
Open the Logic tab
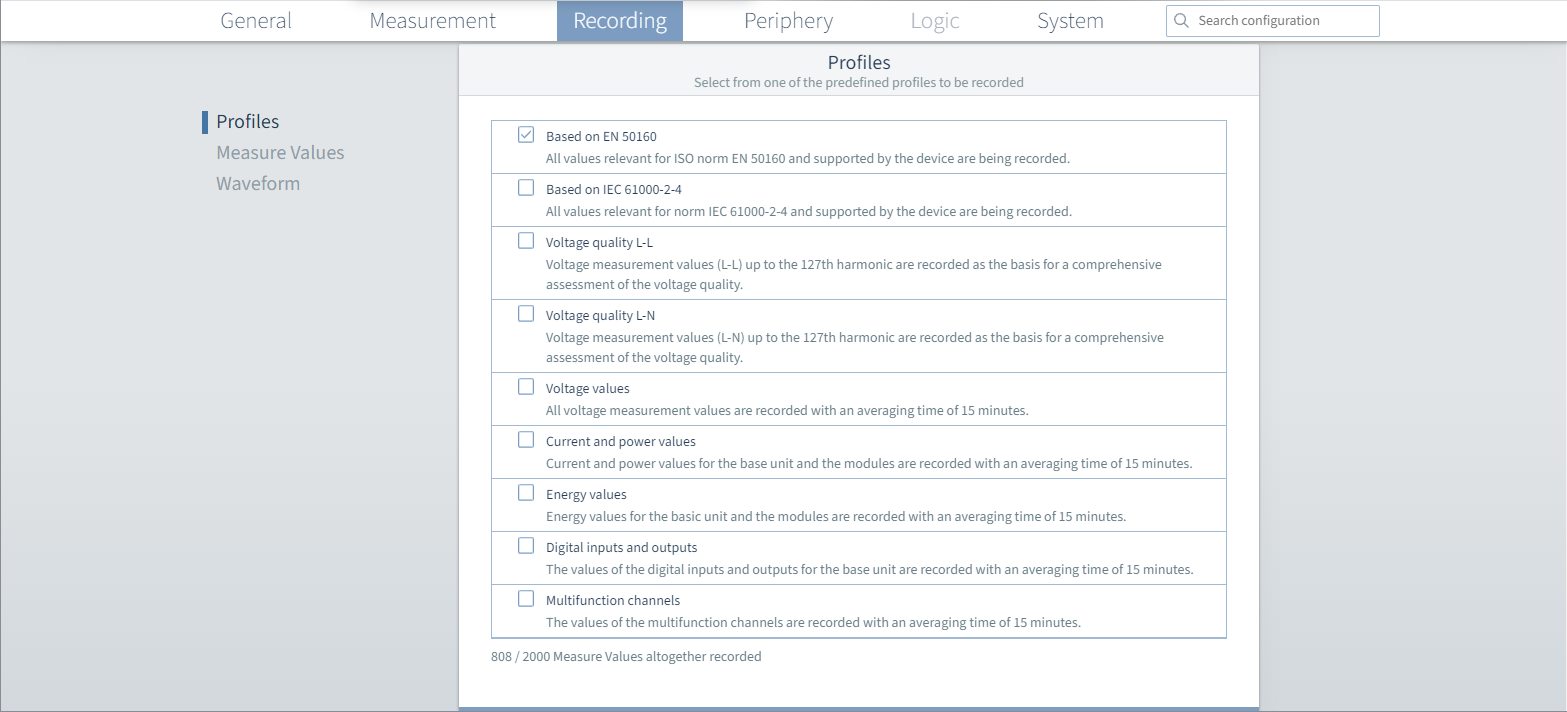(x=934, y=20)
